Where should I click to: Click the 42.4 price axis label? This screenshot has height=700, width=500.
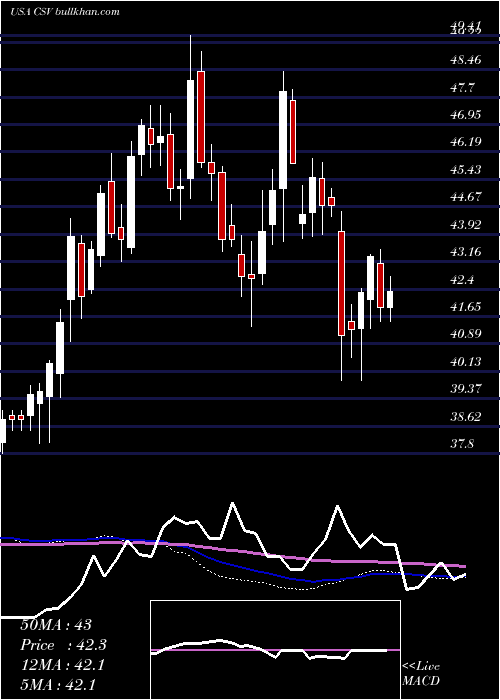(x=464, y=280)
